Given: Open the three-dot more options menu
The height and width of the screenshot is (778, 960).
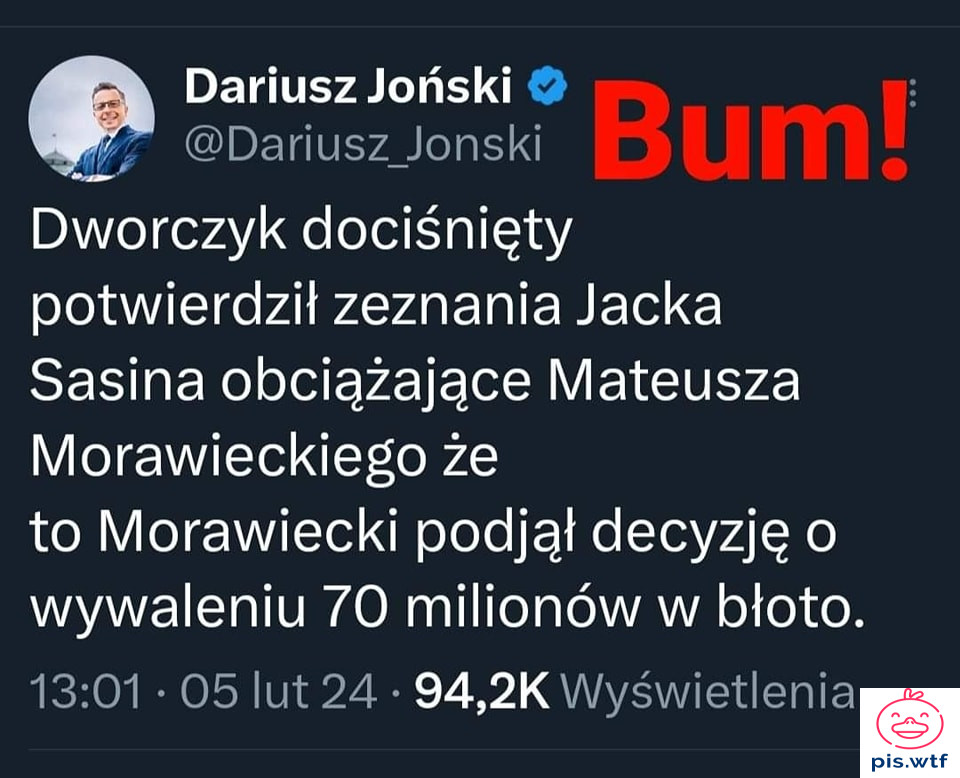Looking at the screenshot, I should click(913, 94).
